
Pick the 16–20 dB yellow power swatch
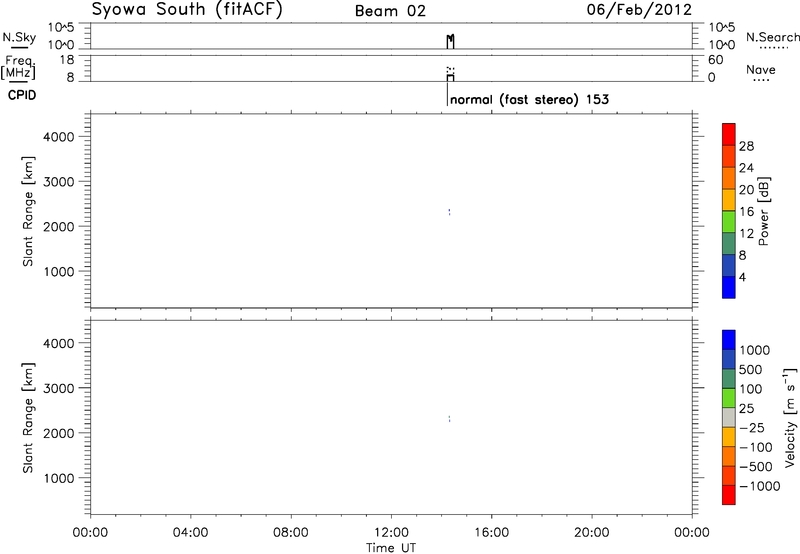[x=729, y=200]
